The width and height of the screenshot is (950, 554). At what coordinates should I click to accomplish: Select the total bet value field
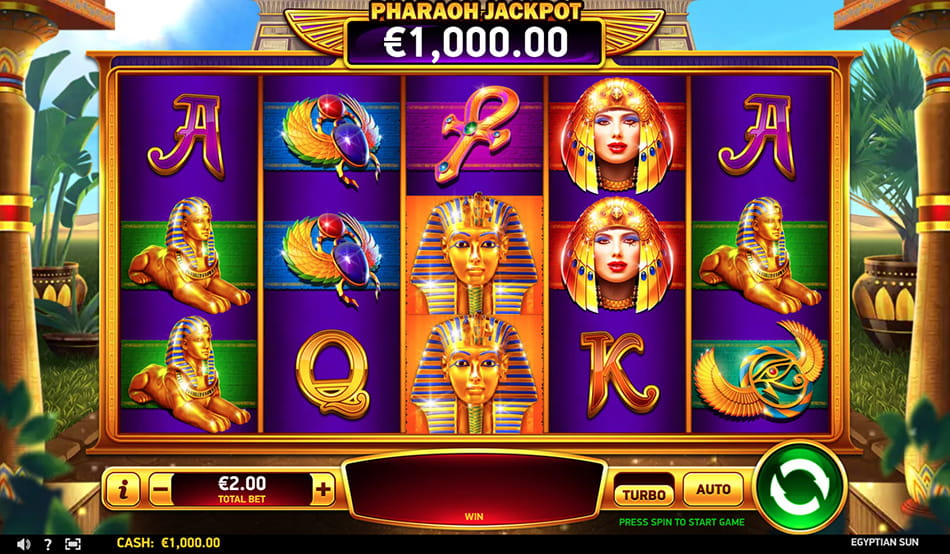(x=242, y=489)
